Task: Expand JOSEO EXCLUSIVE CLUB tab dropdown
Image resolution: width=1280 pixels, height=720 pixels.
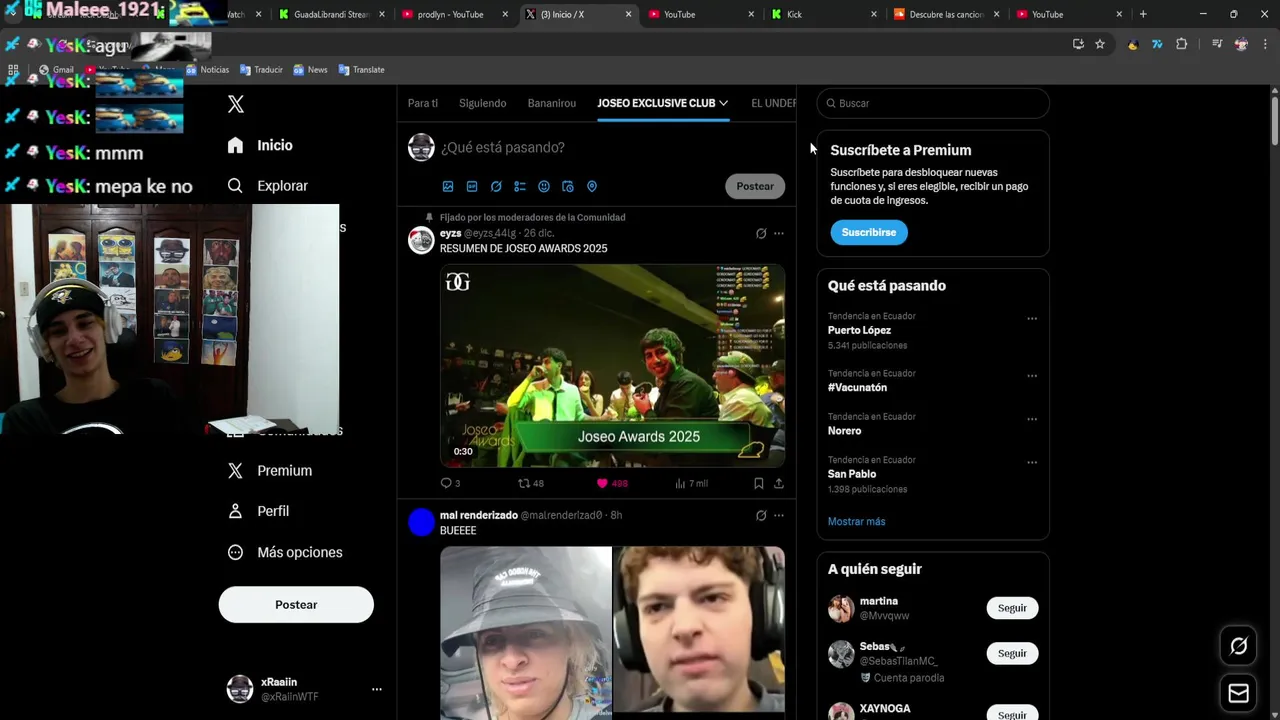Action: tap(723, 103)
